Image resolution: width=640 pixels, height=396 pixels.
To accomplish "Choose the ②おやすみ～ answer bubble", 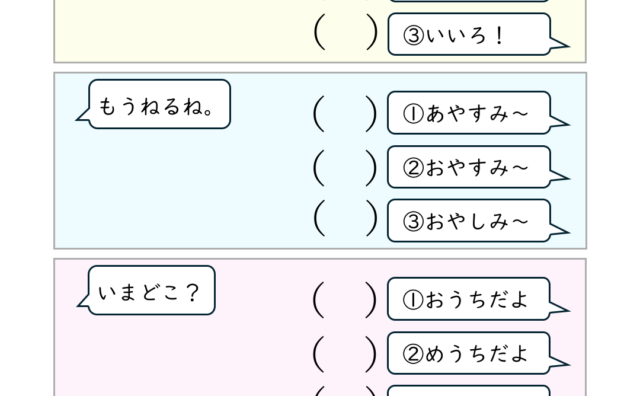I will tap(469, 167).
